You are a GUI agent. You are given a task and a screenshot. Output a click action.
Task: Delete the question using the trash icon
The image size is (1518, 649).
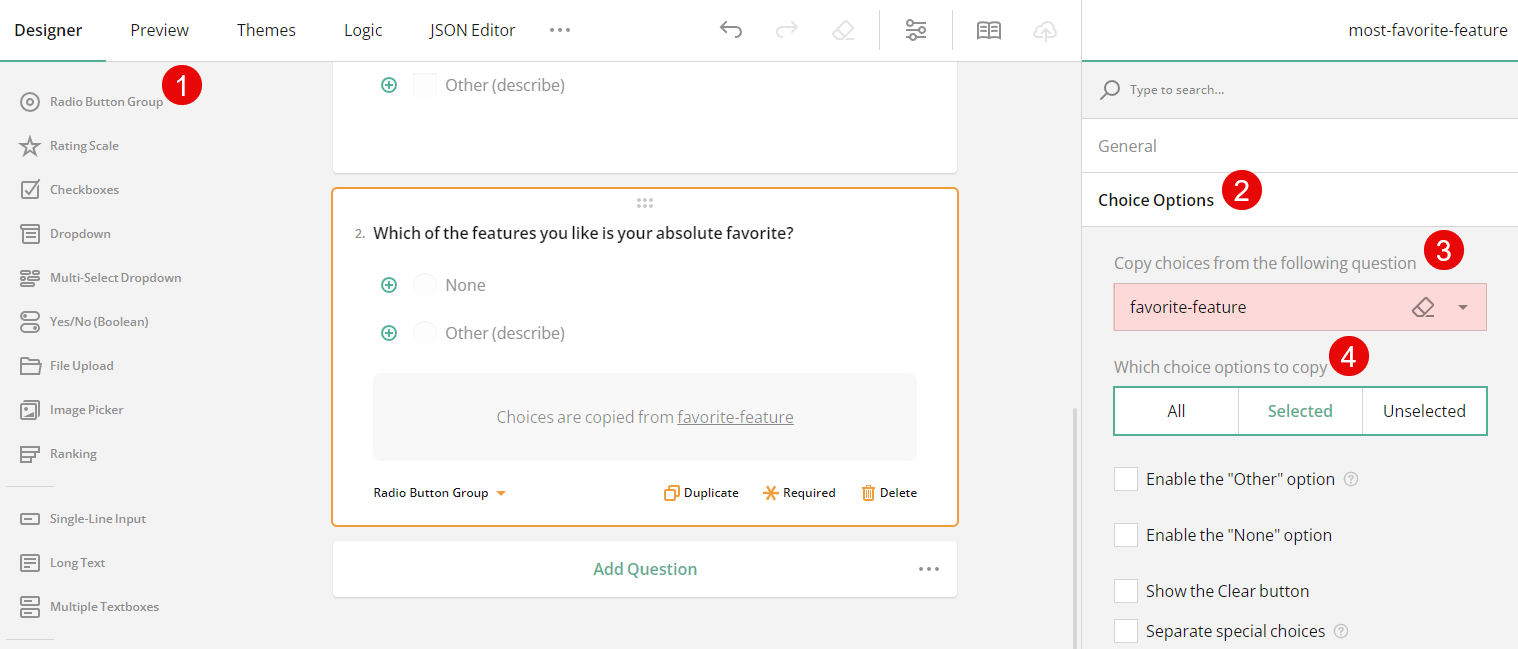[x=888, y=492]
